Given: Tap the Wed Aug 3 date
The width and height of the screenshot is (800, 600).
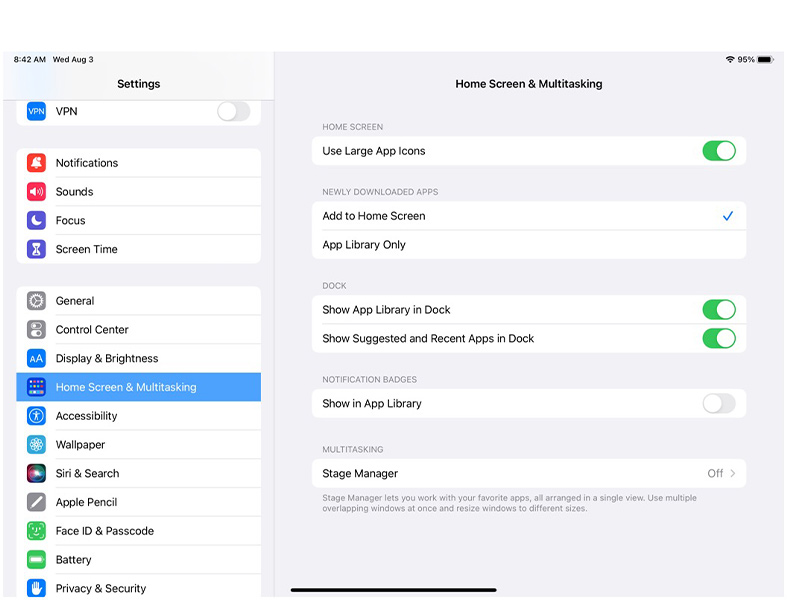Looking at the screenshot, I should tap(73, 59).
